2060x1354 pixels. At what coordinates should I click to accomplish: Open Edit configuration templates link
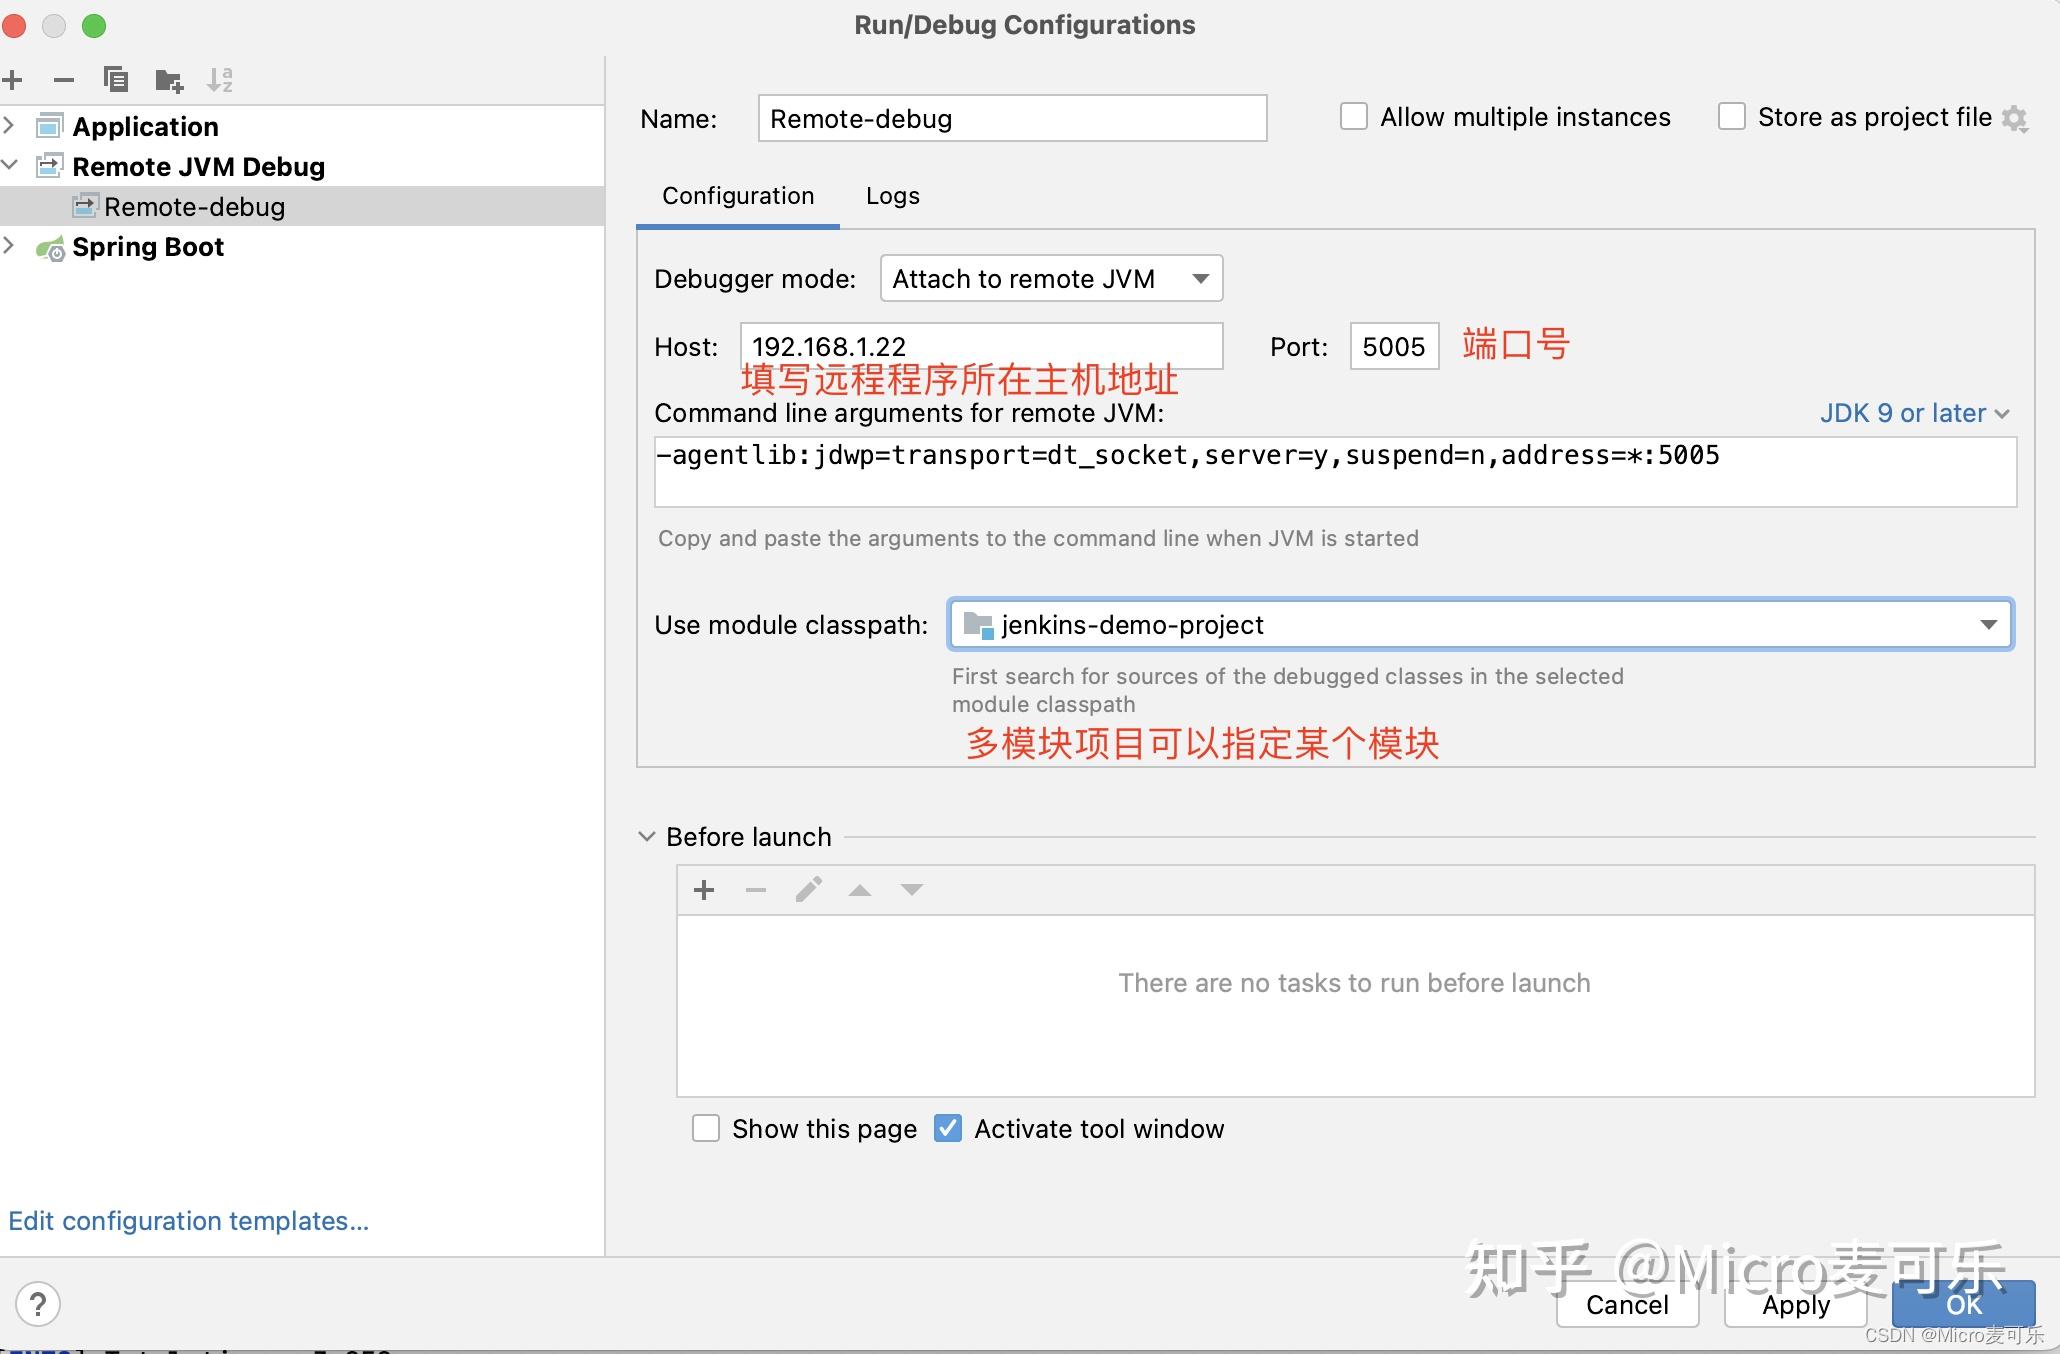point(188,1221)
